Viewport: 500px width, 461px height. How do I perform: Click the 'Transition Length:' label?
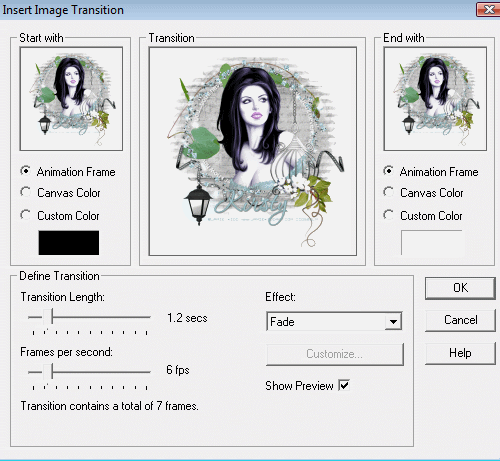tap(63, 297)
